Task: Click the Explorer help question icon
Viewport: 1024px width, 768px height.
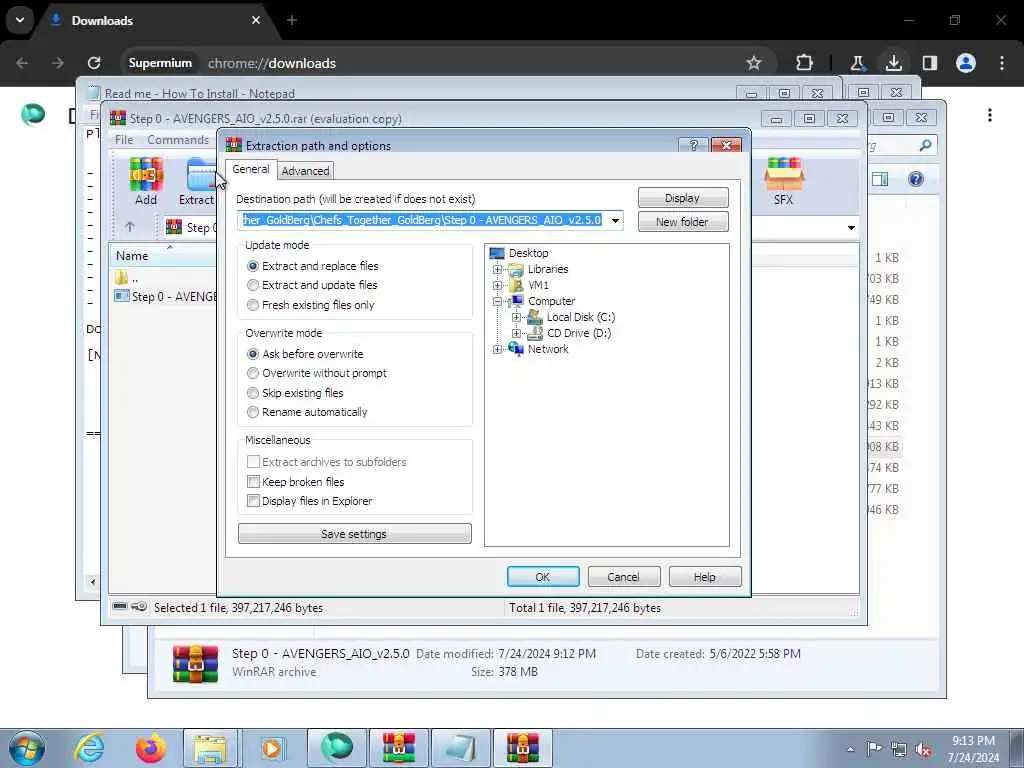Action: pos(916,179)
